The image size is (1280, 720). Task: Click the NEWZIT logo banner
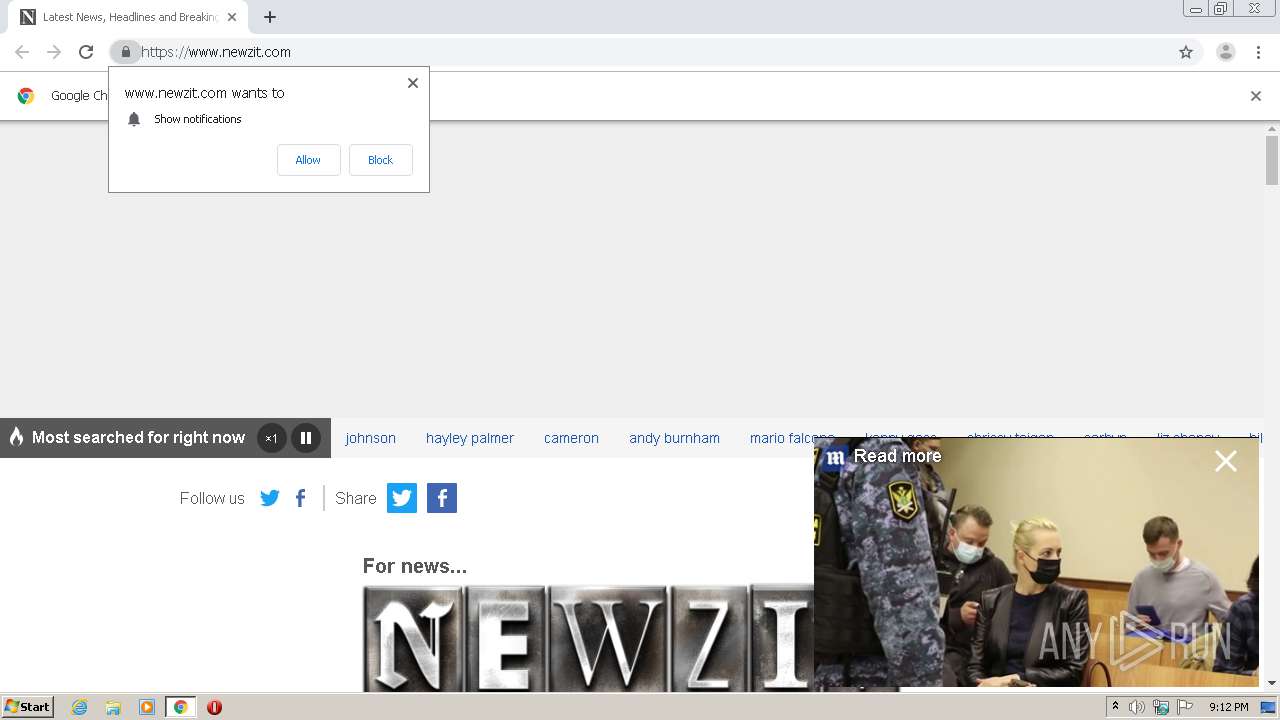click(588, 638)
